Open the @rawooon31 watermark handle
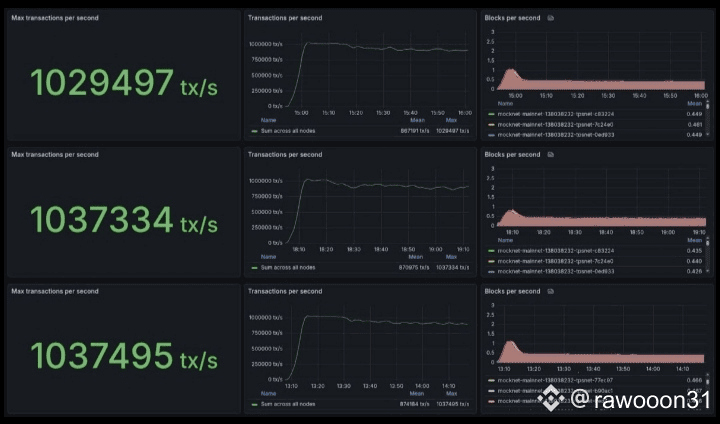The image size is (720, 424). 641,399
